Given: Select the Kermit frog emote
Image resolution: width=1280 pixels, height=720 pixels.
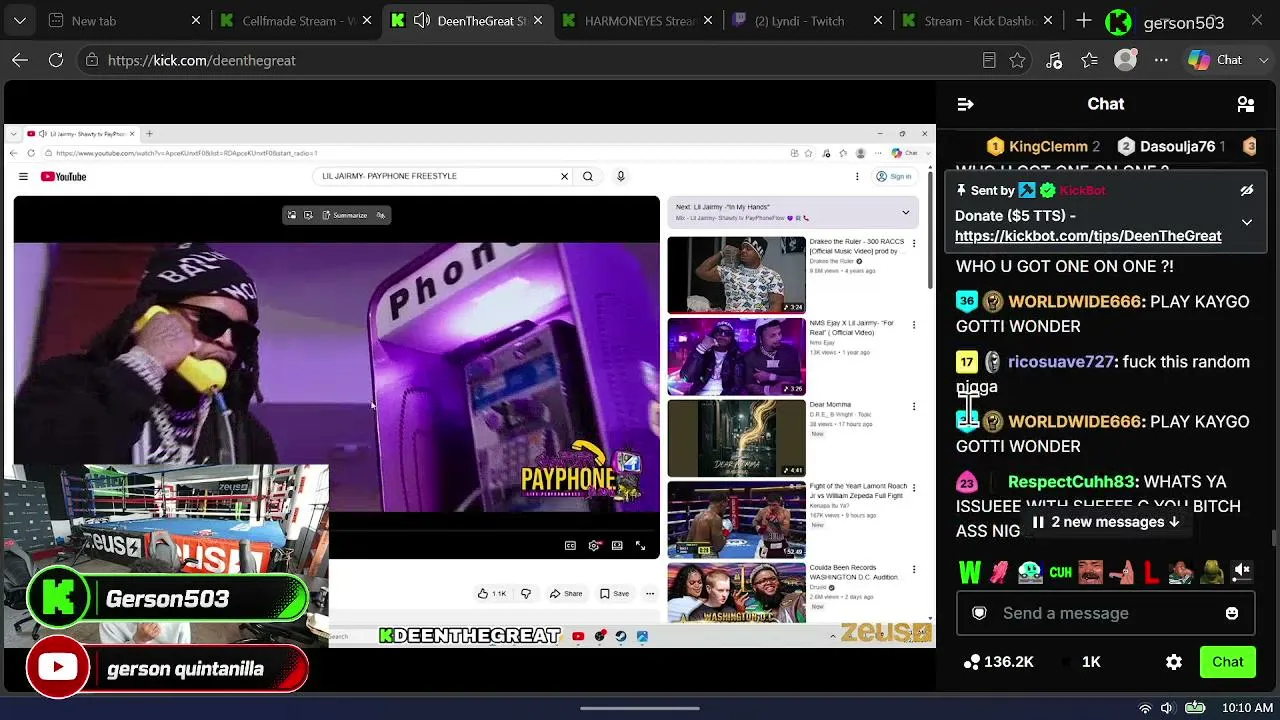Looking at the screenshot, I should tap(1212, 573).
